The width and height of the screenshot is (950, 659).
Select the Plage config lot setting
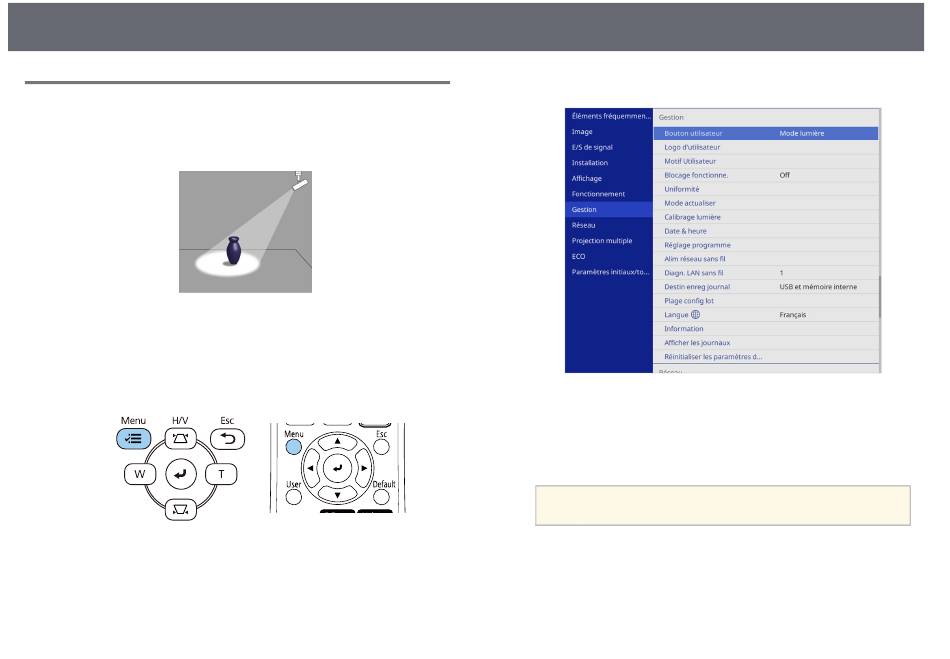pos(766,300)
